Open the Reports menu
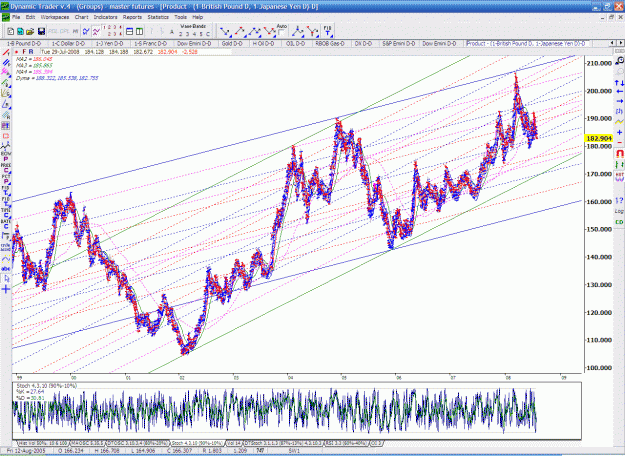The height and width of the screenshot is (456, 625). 132,17
